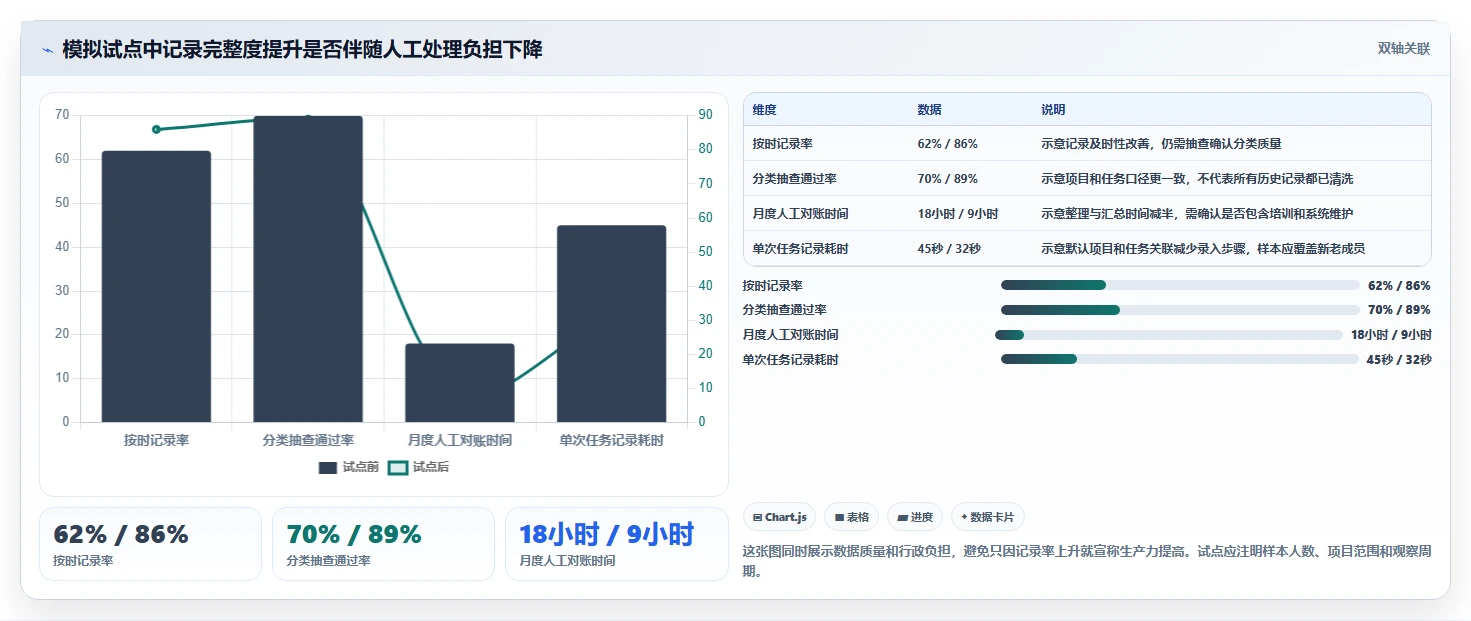Open the 18小时 / 9小时 stat card
1471x621 pixels.
pyautogui.click(x=617, y=544)
